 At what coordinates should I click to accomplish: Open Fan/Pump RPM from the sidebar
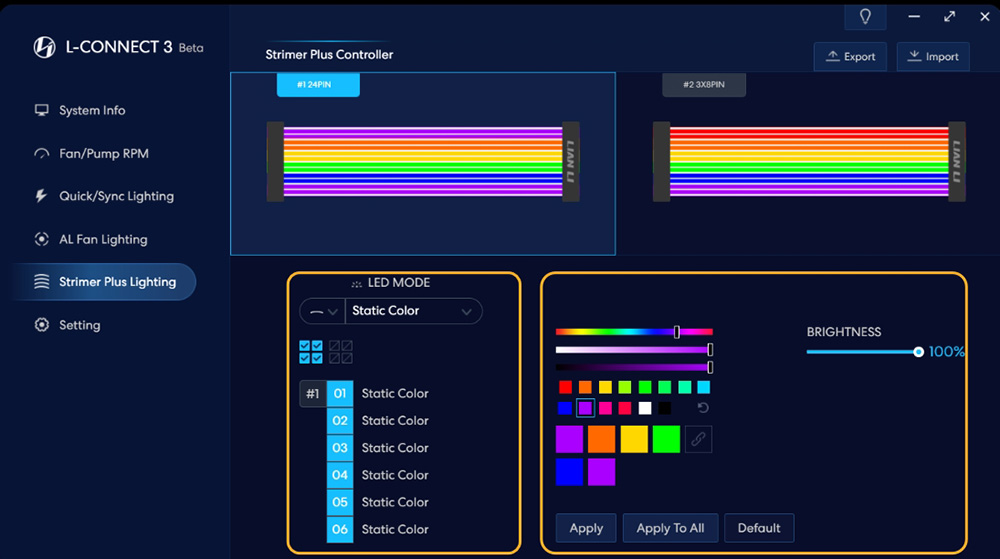(103, 154)
